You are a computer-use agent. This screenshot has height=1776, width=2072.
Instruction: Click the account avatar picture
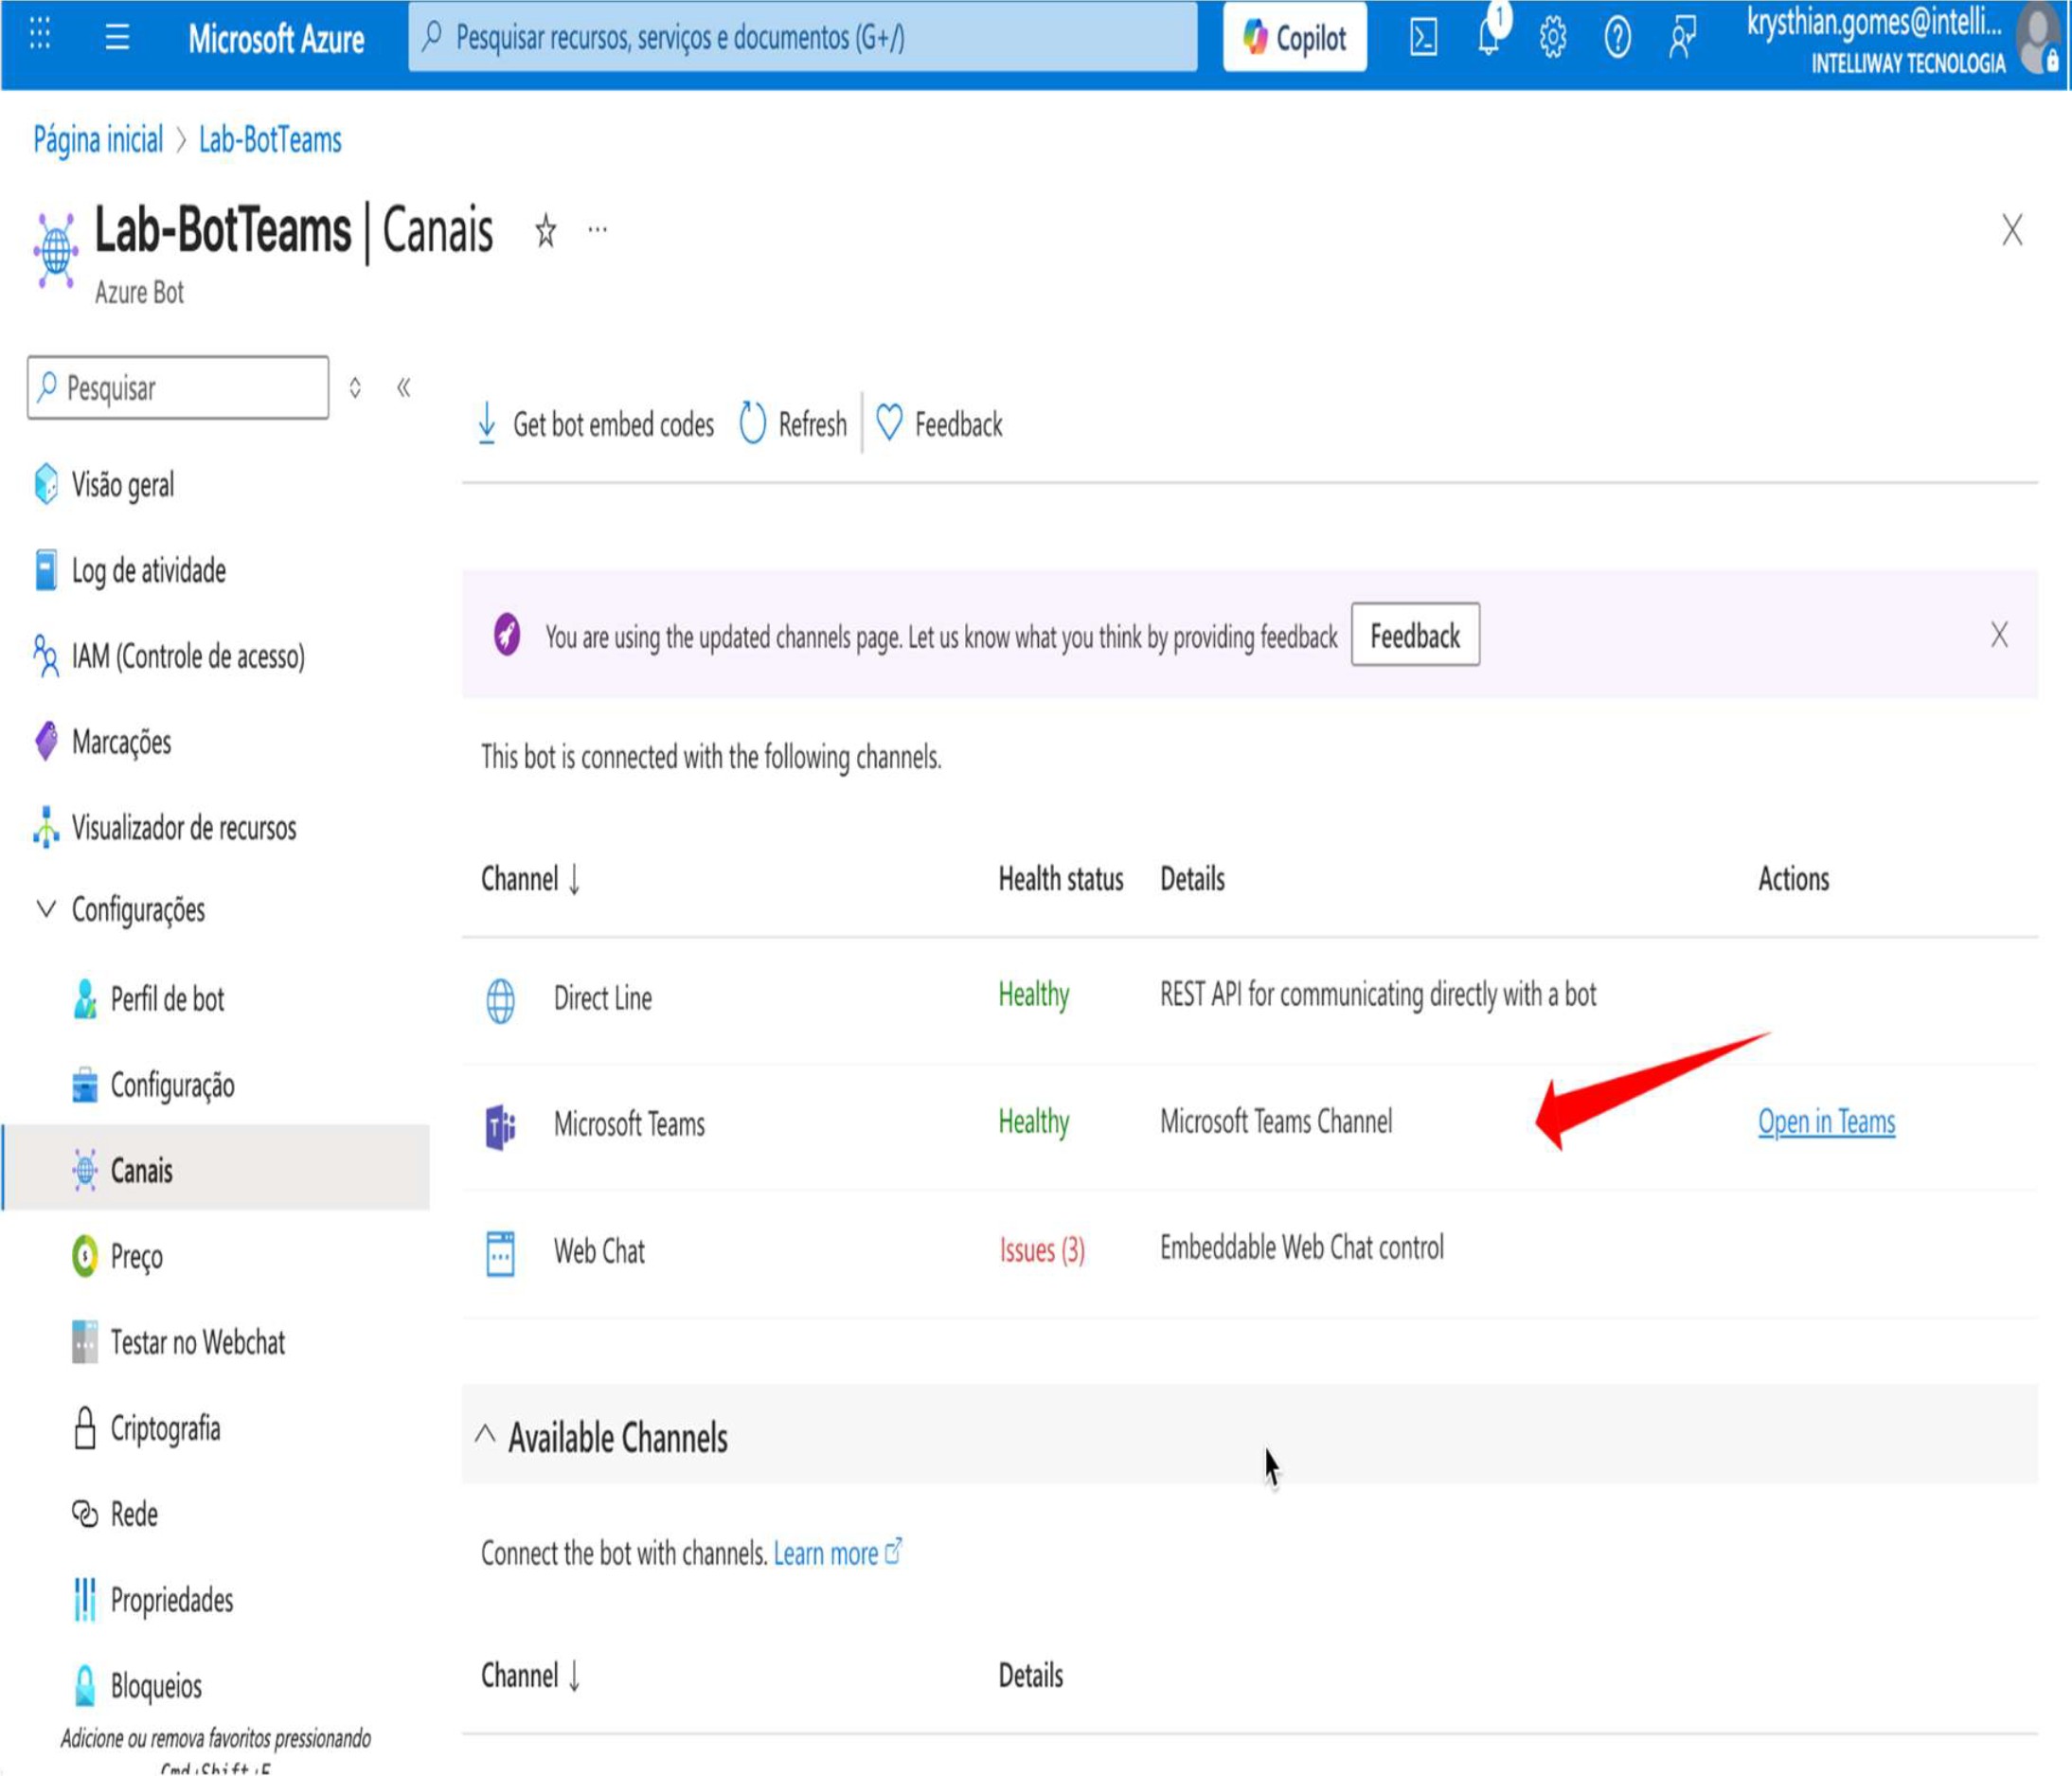tap(2038, 38)
